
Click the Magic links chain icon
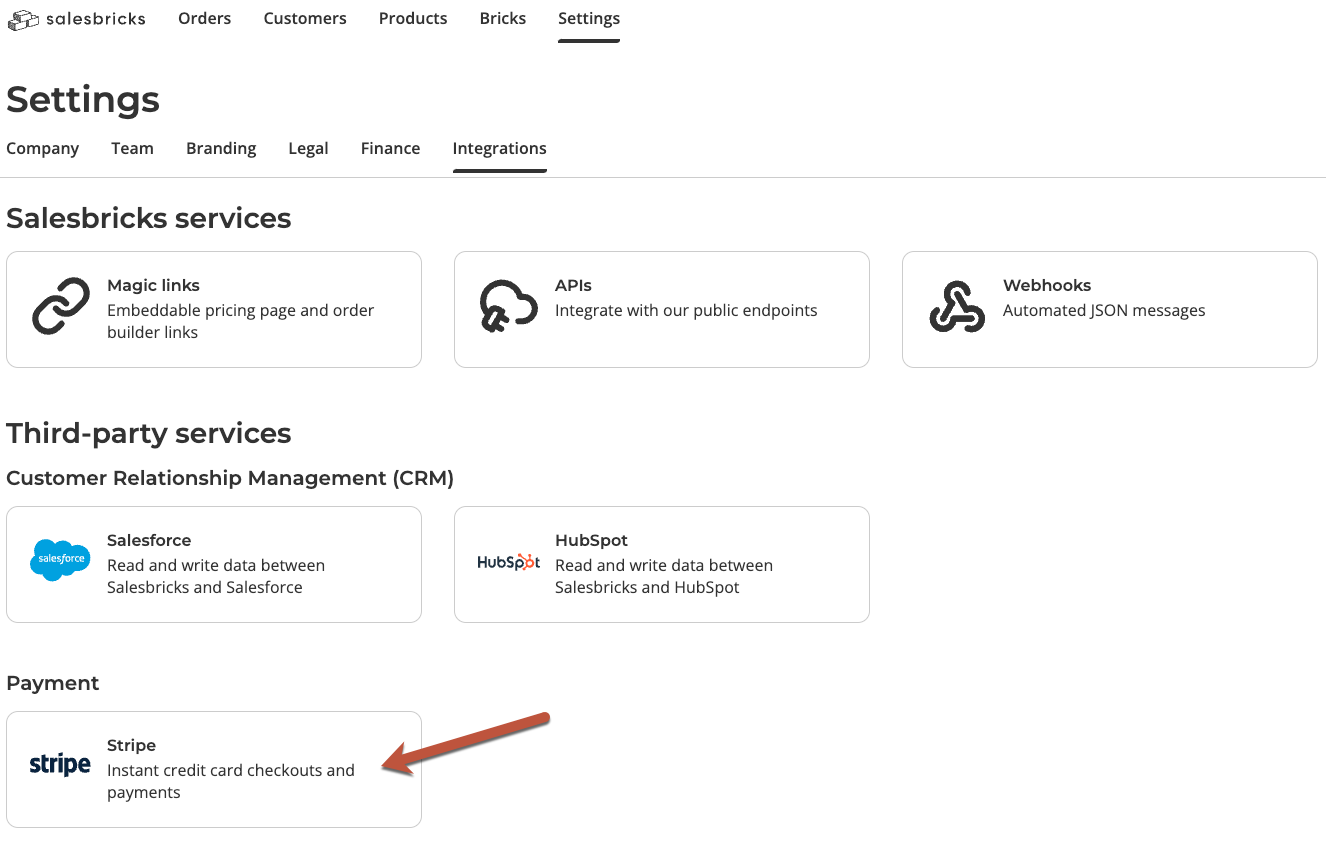[61, 307]
